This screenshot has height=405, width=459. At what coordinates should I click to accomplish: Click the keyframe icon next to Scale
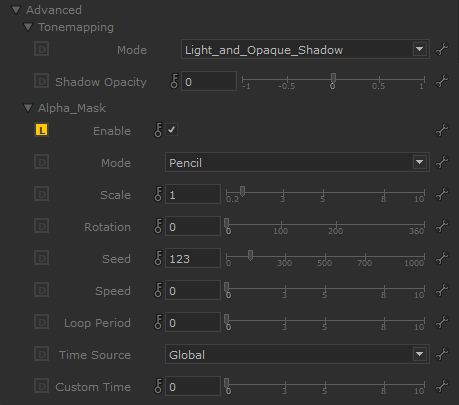pyautogui.click(x=158, y=194)
